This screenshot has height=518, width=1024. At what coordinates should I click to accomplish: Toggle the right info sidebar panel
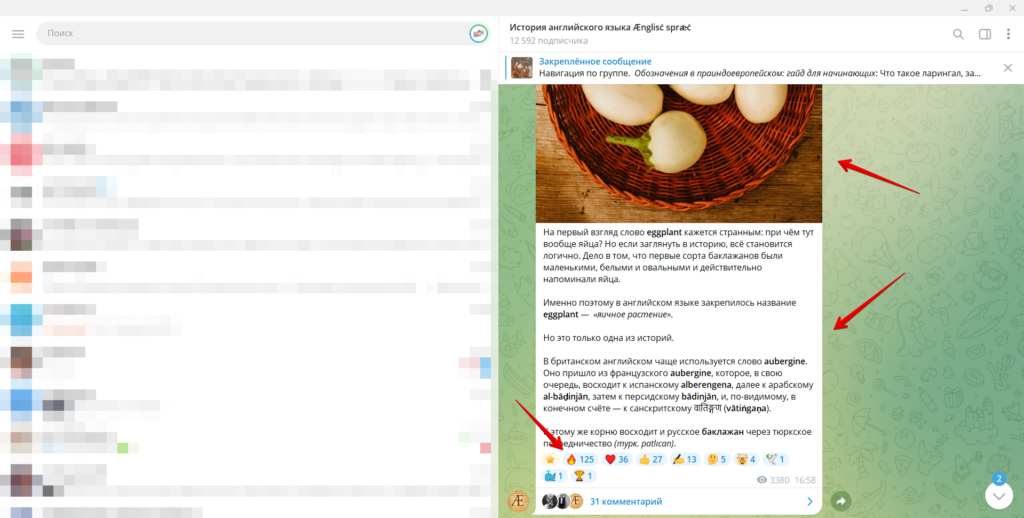(985, 34)
